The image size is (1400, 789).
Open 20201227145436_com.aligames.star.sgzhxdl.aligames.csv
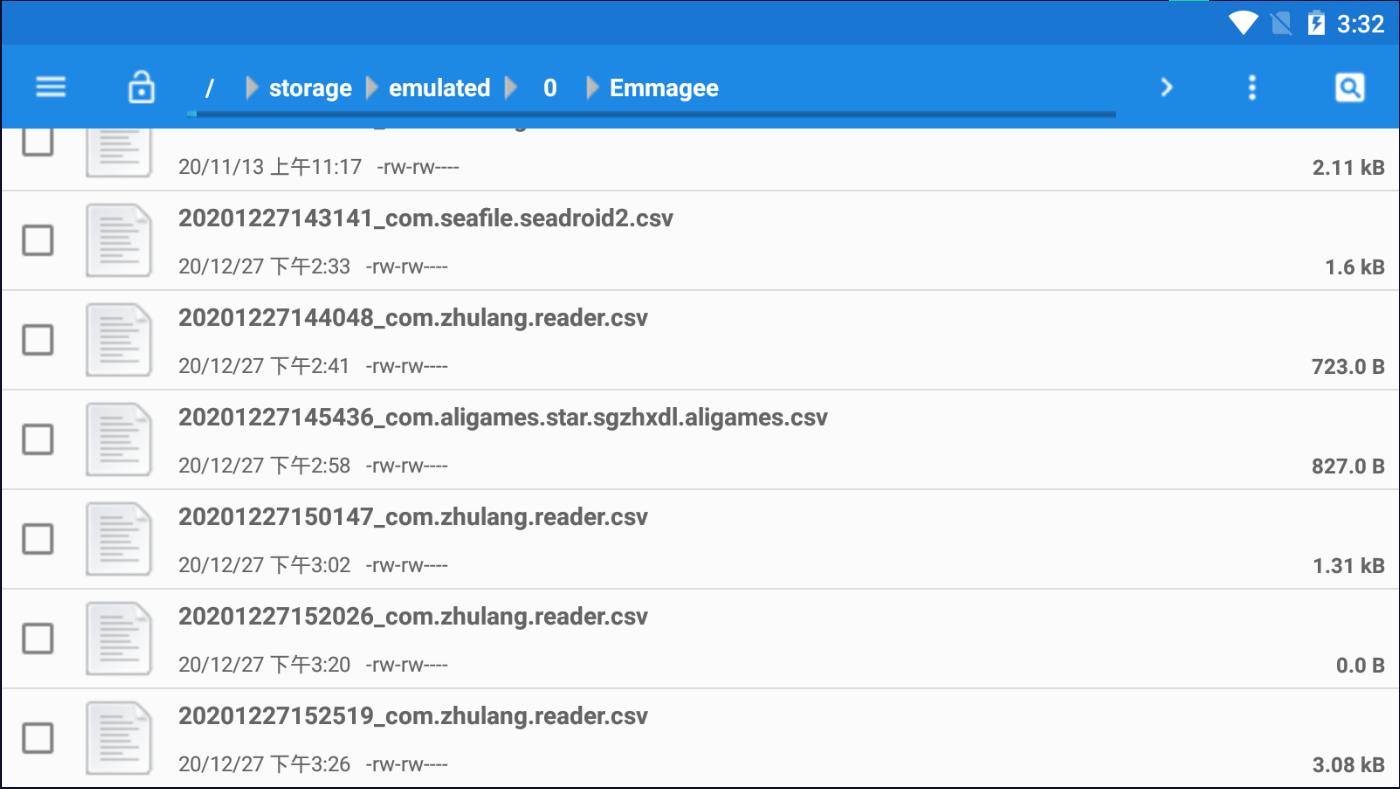pyautogui.click(x=503, y=417)
